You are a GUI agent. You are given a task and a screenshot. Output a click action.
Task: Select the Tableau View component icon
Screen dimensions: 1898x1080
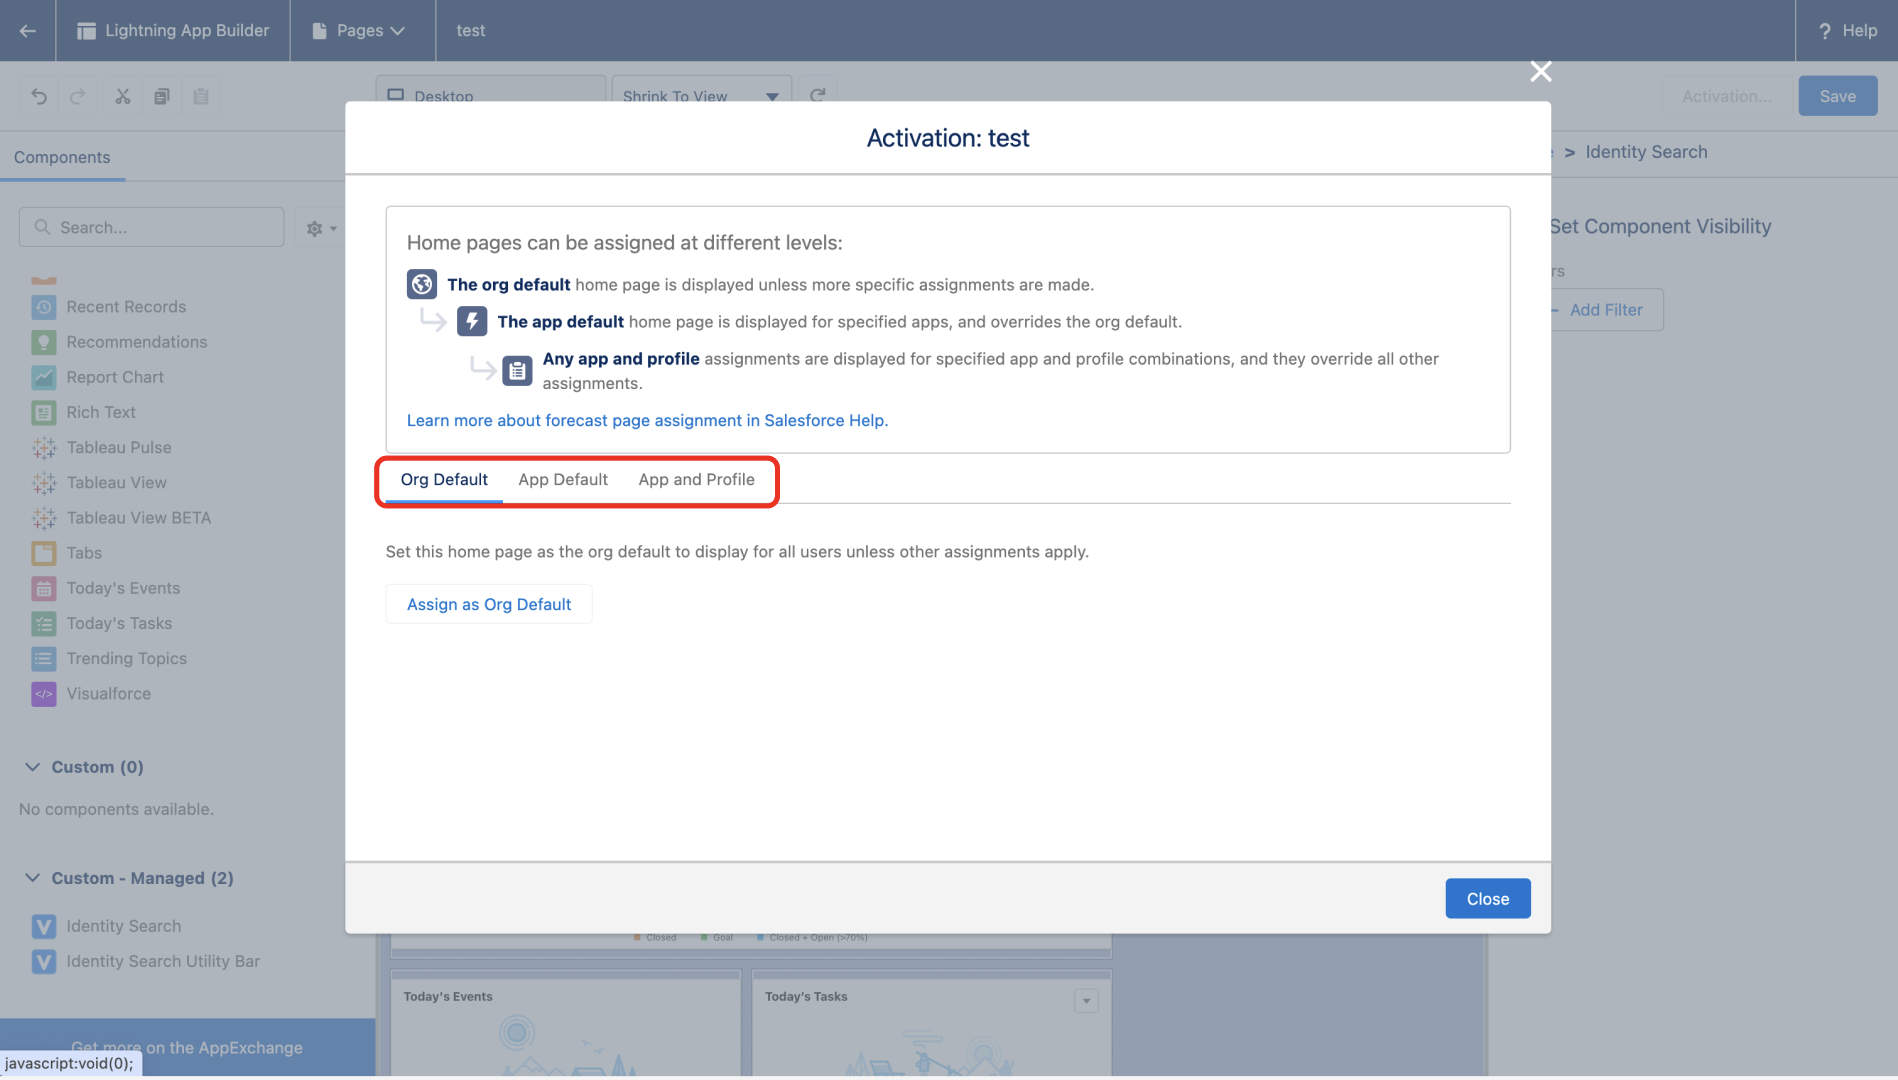(x=44, y=483)
